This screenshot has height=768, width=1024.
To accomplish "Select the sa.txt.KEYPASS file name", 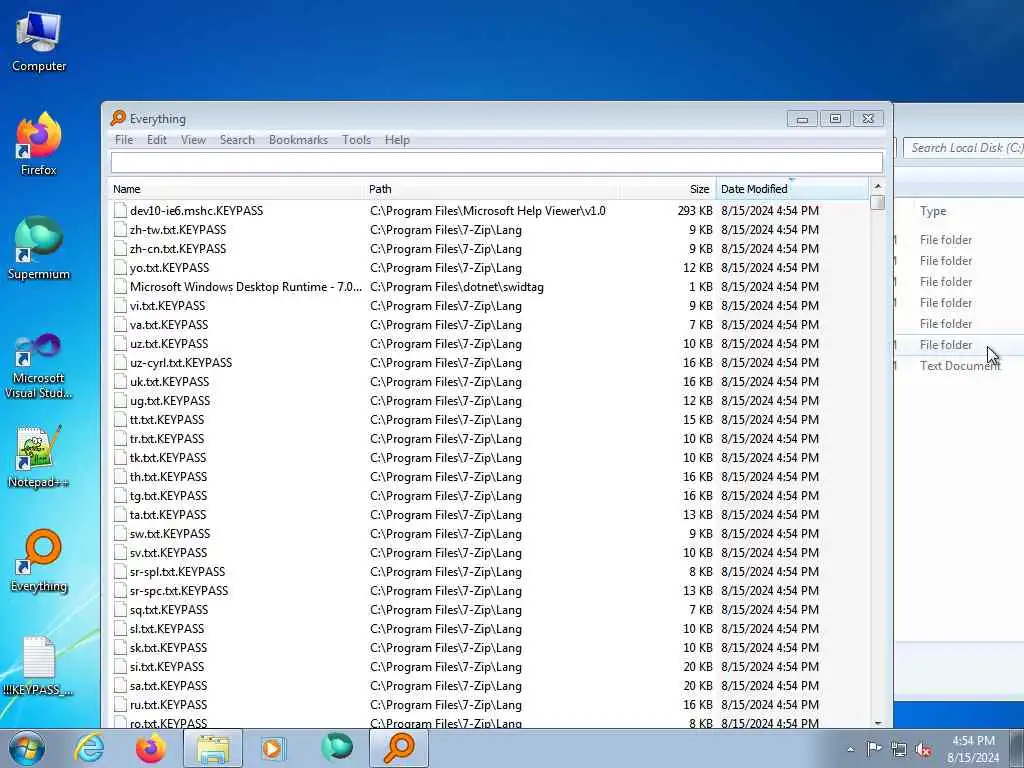I will (x=168, y=686).
